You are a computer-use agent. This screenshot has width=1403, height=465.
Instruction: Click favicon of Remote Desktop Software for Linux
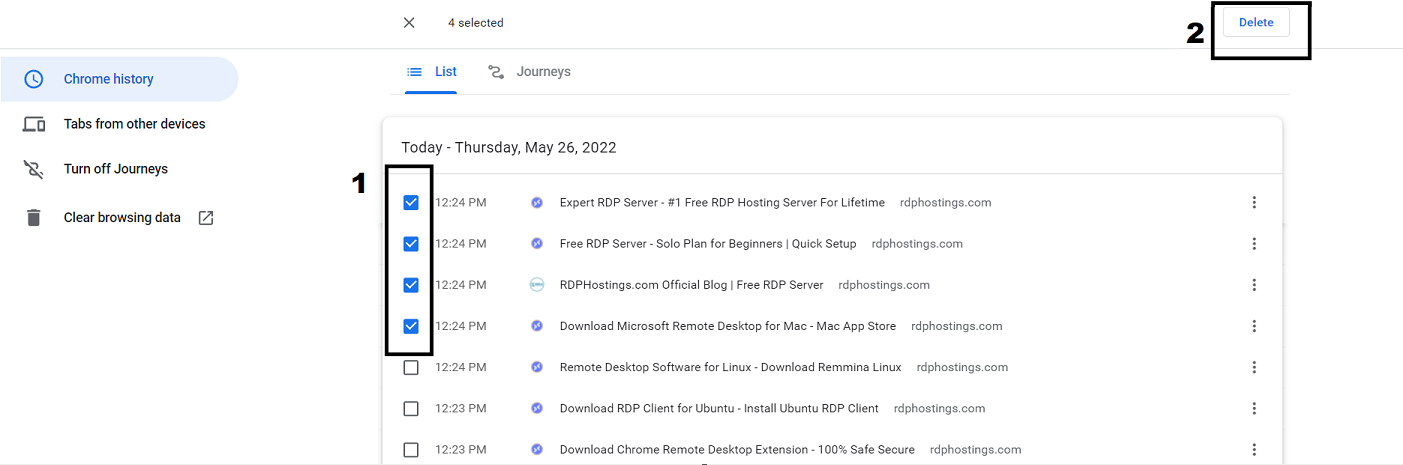(x=537, y=368)
